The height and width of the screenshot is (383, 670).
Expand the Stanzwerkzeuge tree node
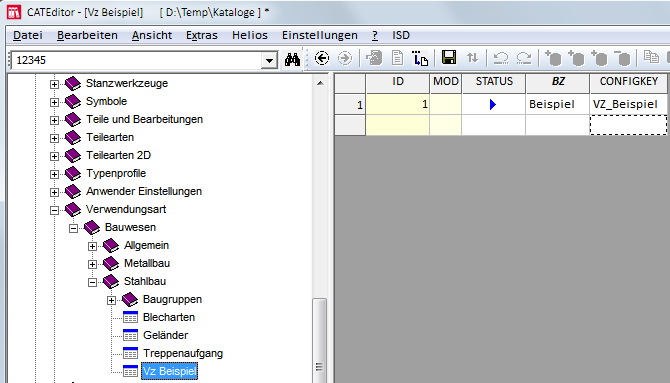pyautogui.click(x=54, y=84)
